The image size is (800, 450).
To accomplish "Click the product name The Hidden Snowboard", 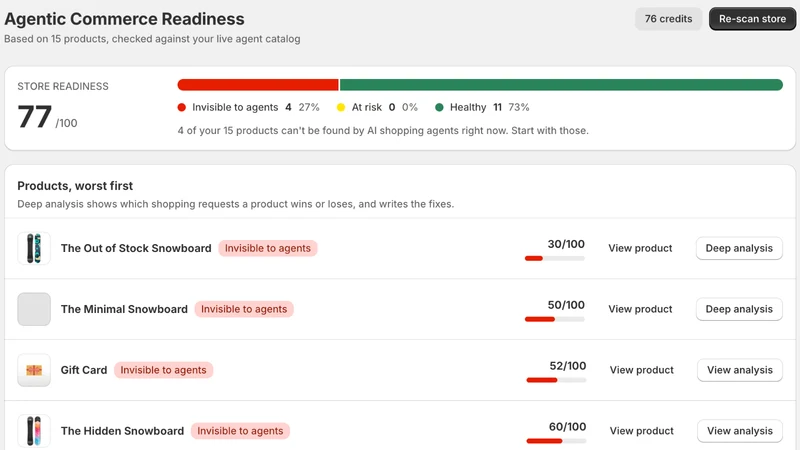I will 122,431.
